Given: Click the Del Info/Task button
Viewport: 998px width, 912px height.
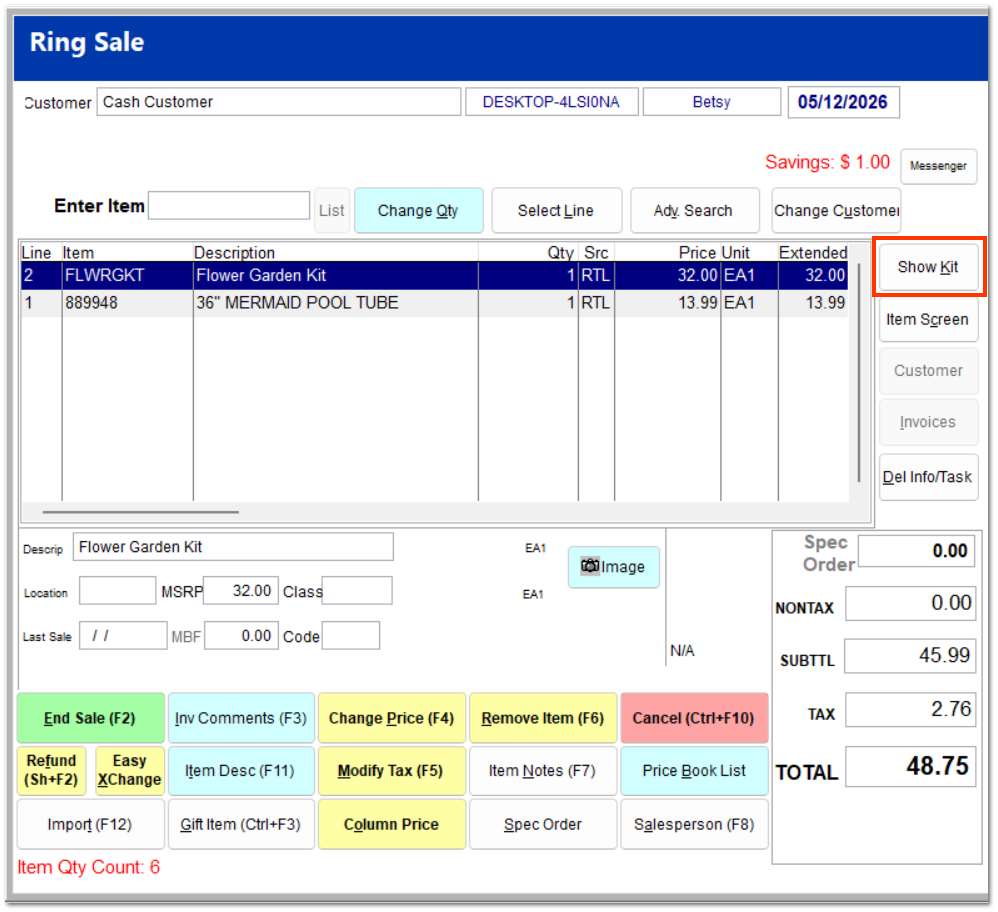Looking at the screenshot, I should coord(928,477).
